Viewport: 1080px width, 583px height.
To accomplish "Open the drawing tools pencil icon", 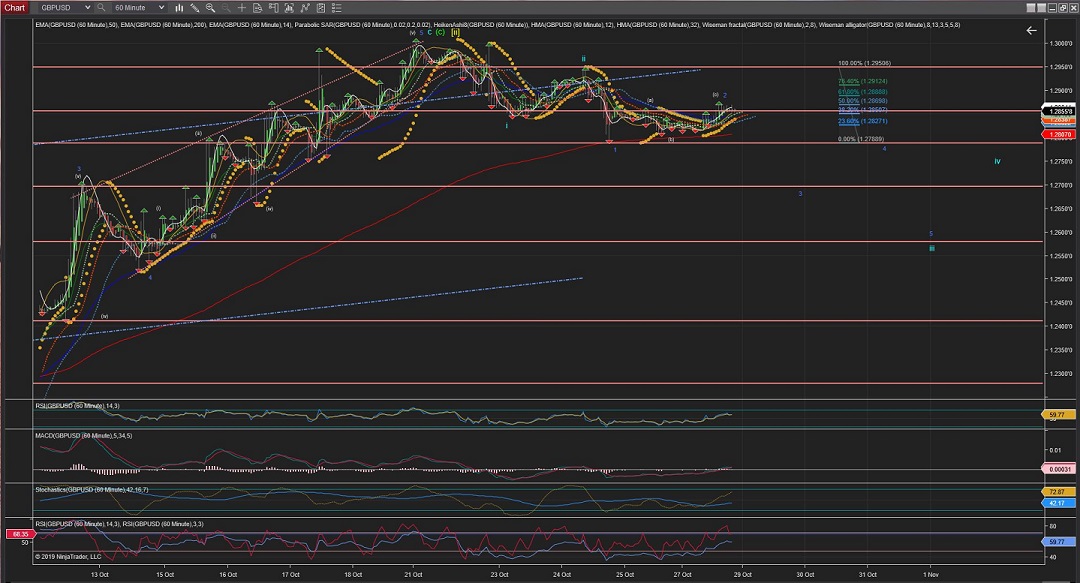I will point(194,7).
